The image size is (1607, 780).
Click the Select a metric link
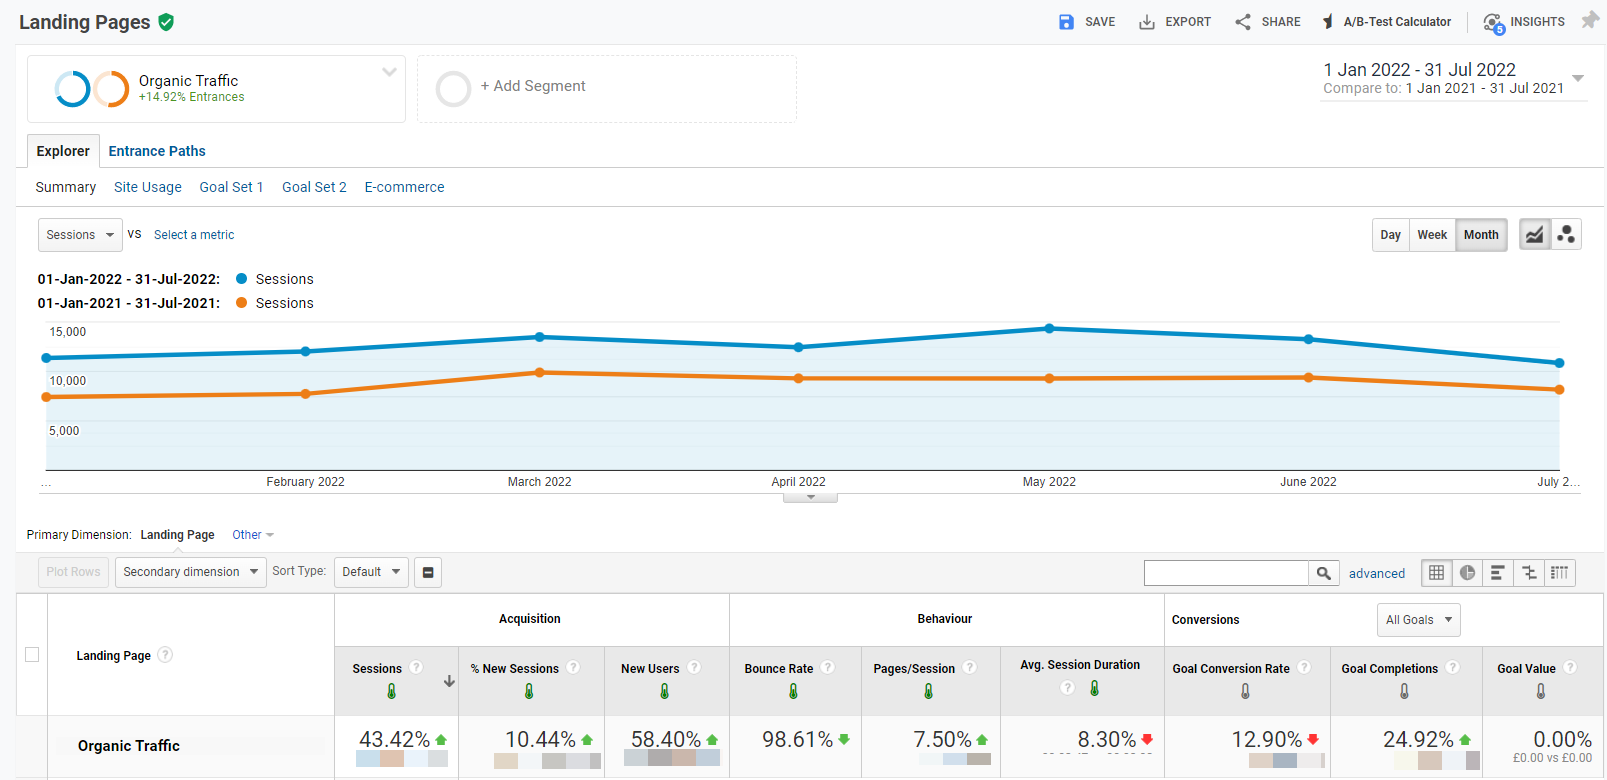[x=194, y=235]
